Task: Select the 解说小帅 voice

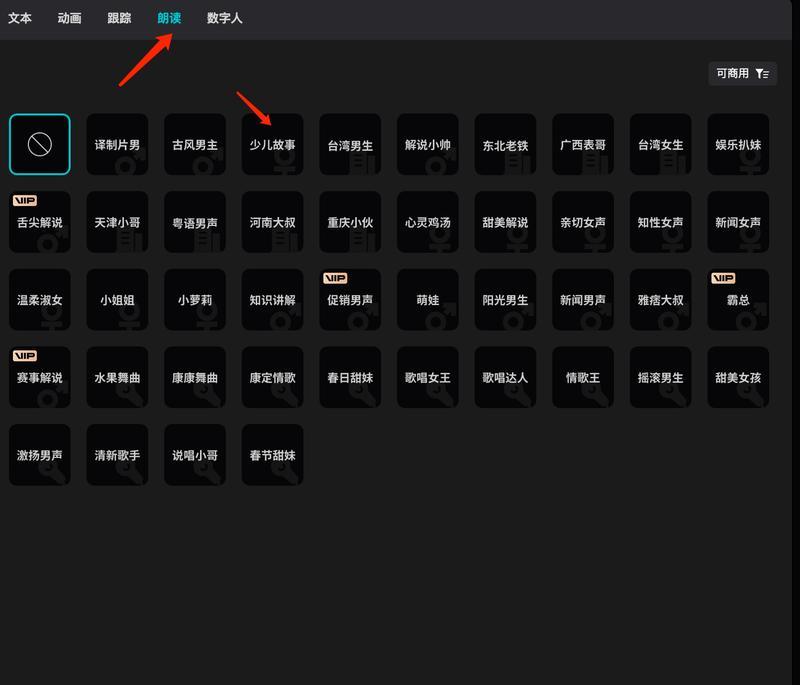Action: 428,144
